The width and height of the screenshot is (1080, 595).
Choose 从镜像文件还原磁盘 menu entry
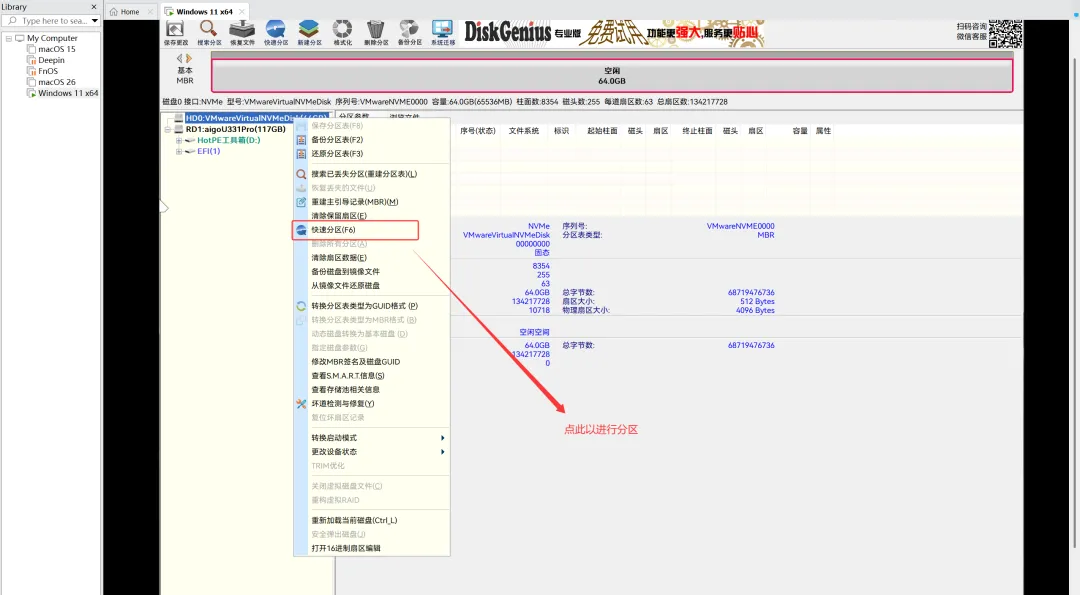[371, 285]
